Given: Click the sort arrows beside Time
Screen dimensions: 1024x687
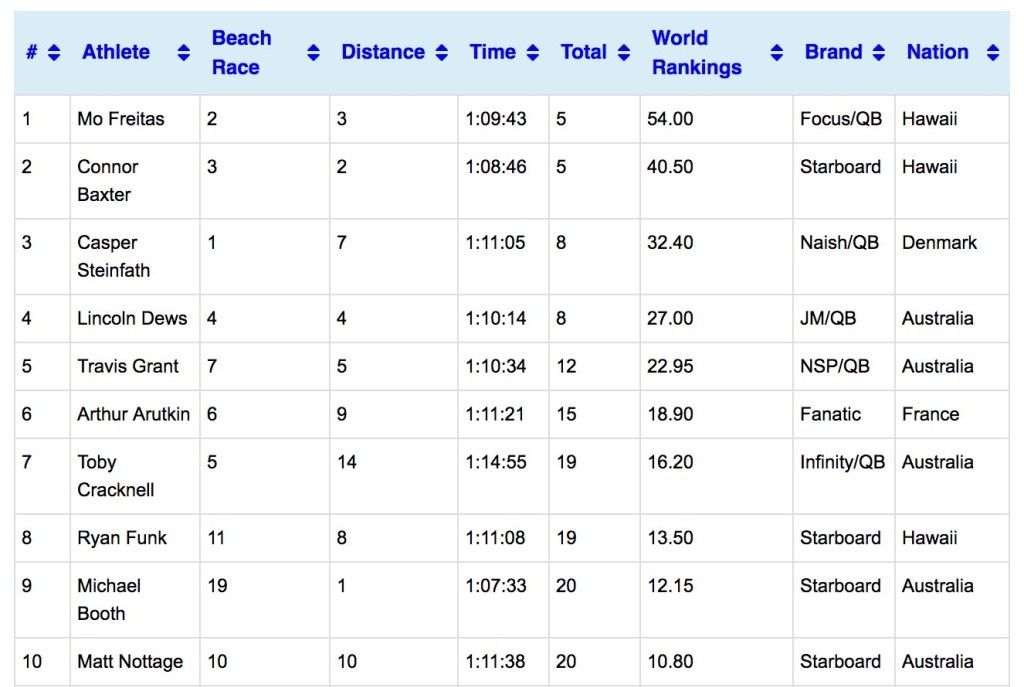Looking at the screenshot, I should (x=533, y=53).
